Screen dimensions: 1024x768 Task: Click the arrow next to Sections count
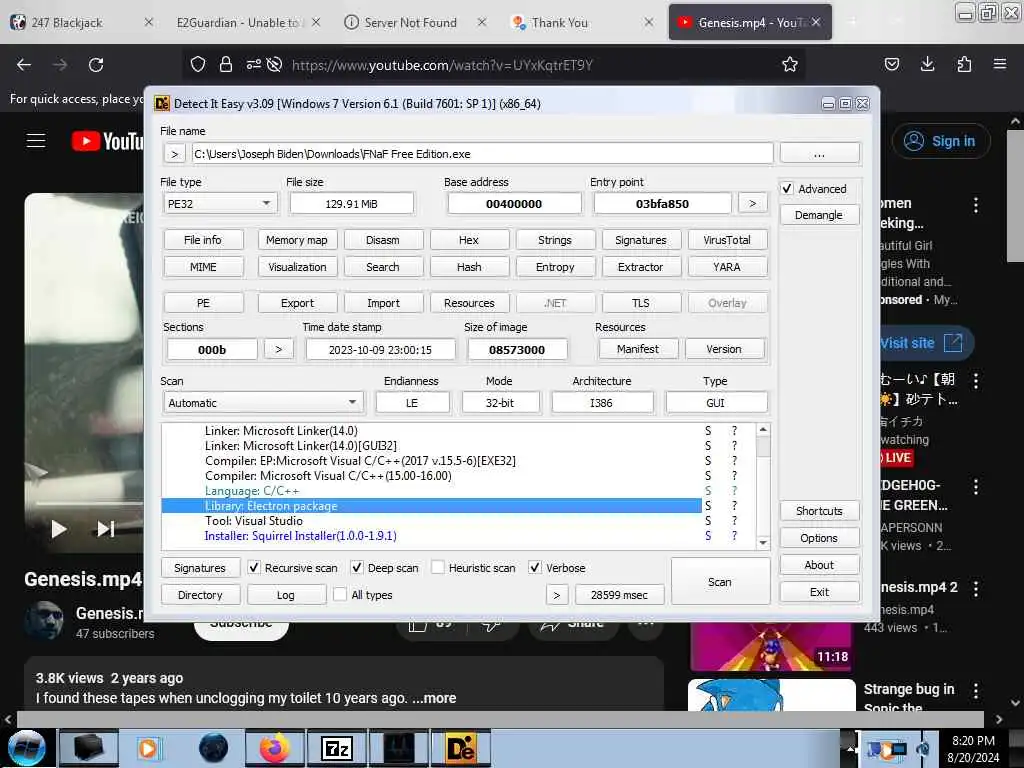pyautogui.click(x=279, y=349)
